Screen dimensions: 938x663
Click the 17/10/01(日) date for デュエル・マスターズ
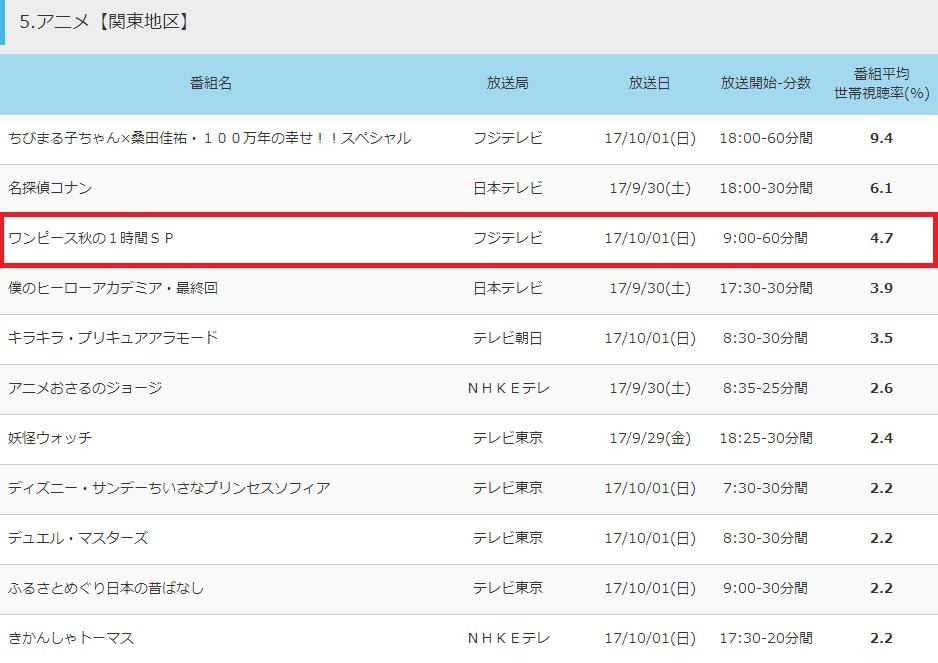click(650, 538)
